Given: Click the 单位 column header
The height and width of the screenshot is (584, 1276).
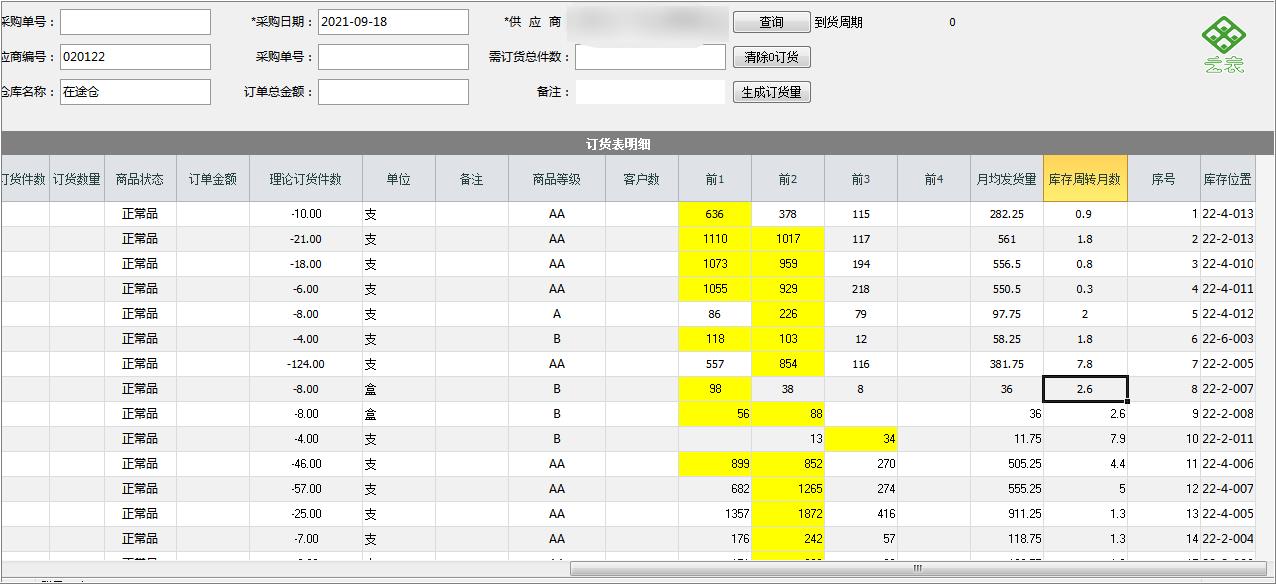Looking at the screenshot, I should click(399, 179).
